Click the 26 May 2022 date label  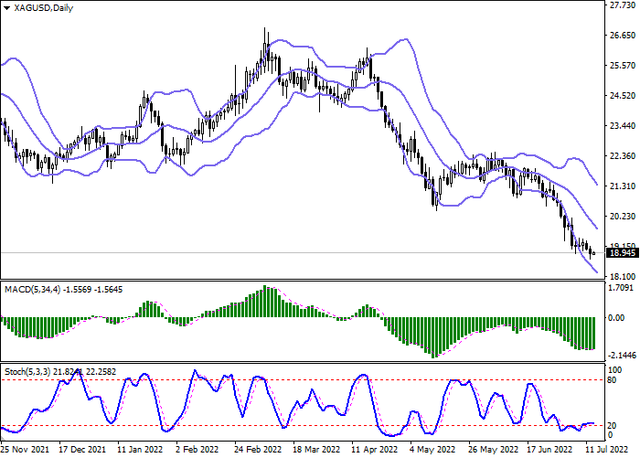tap(493, 450)
